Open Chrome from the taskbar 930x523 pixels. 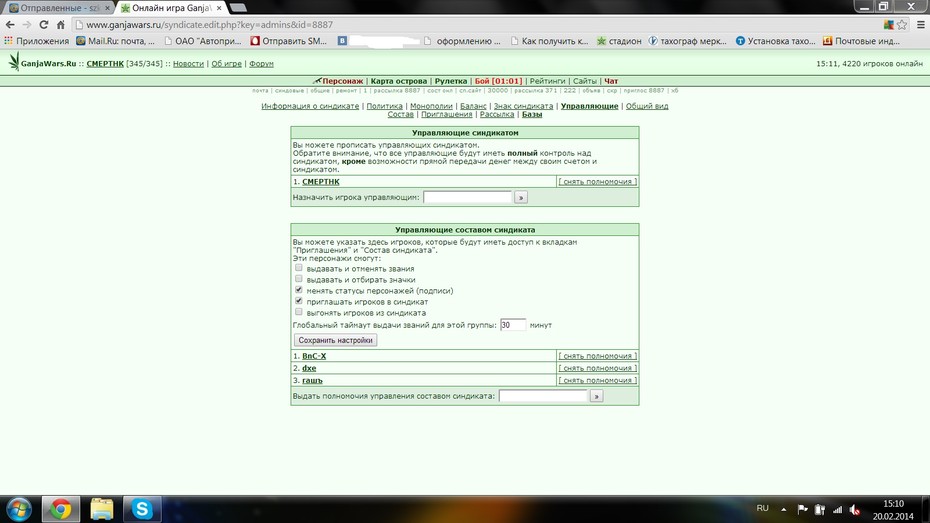coord(60,509)
